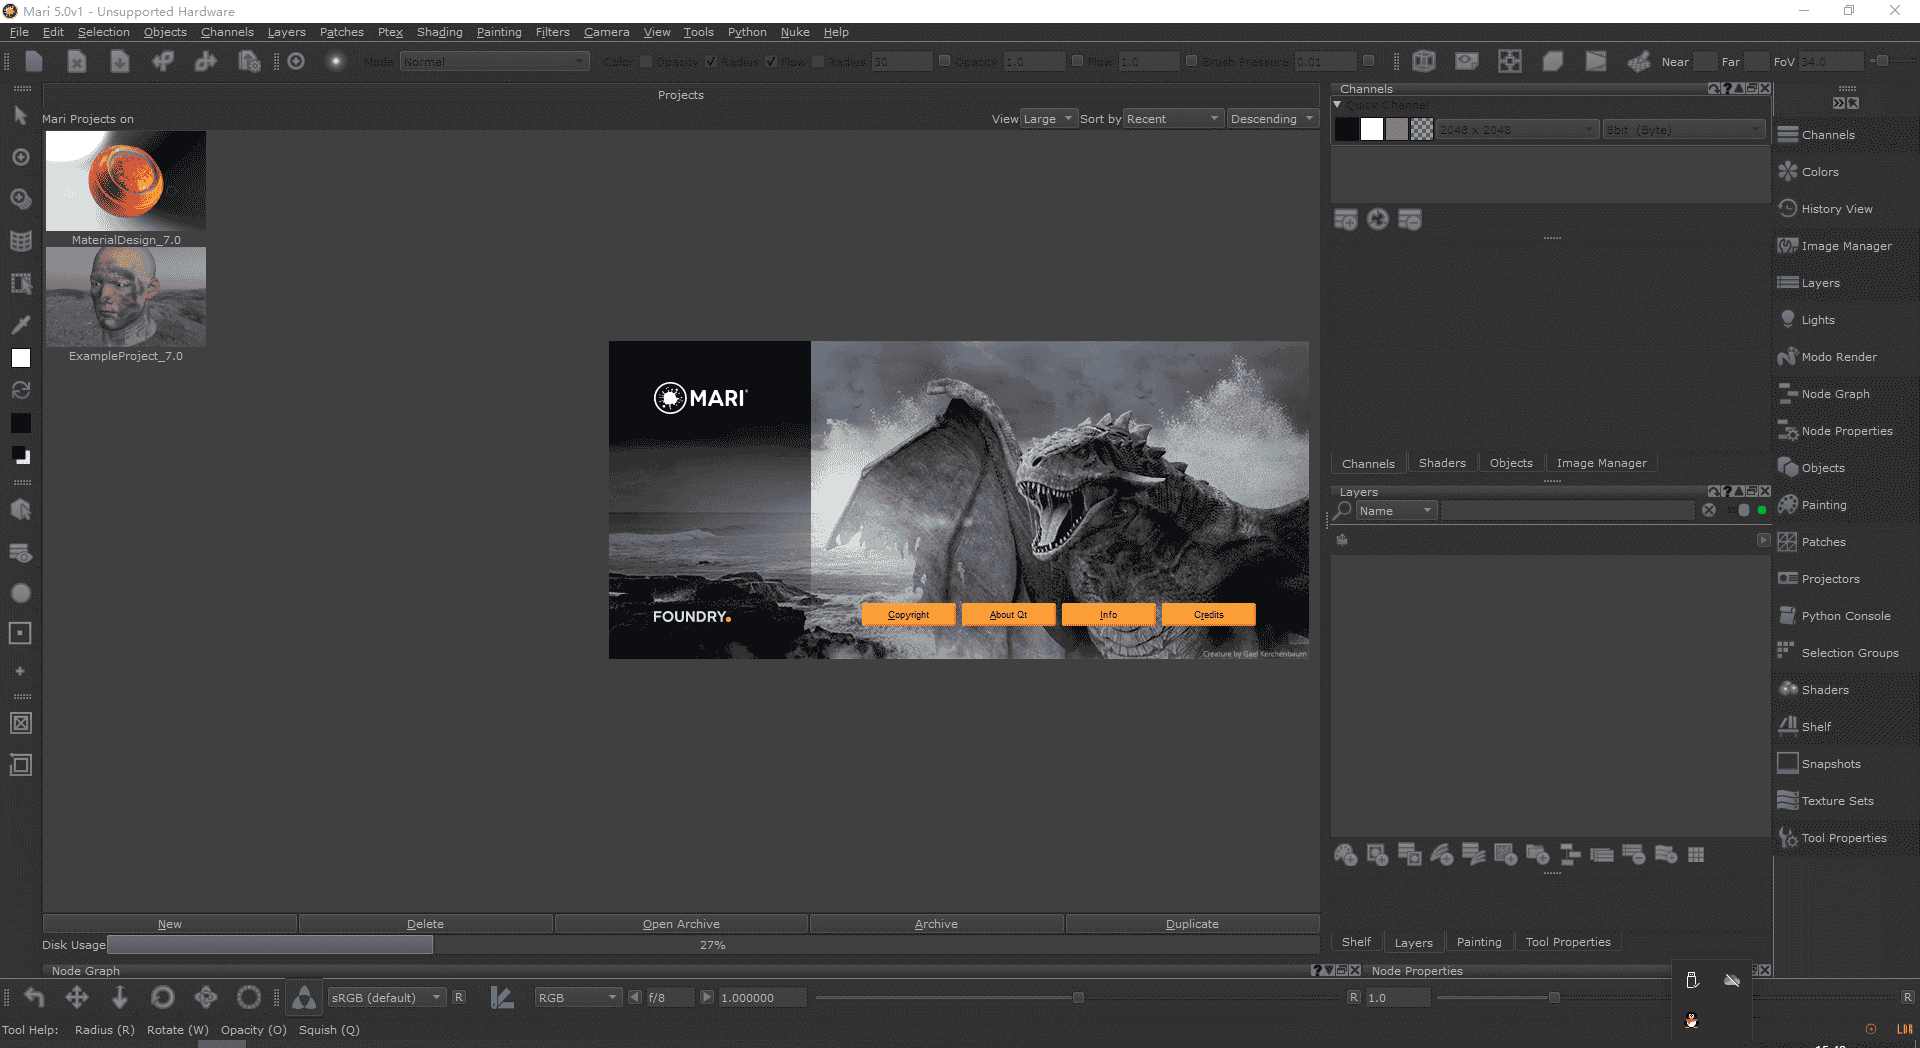Open the Node Graph palette from sidebar
The width and height of the screenshot is (1920, 1048).
(x=1835, y=394)
